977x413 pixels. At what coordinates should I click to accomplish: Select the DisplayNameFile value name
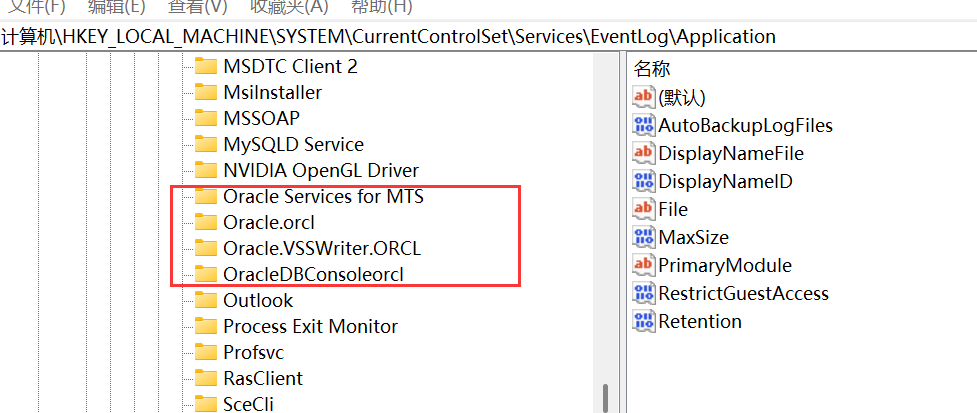pyautogui.click(x=731, y=153)
